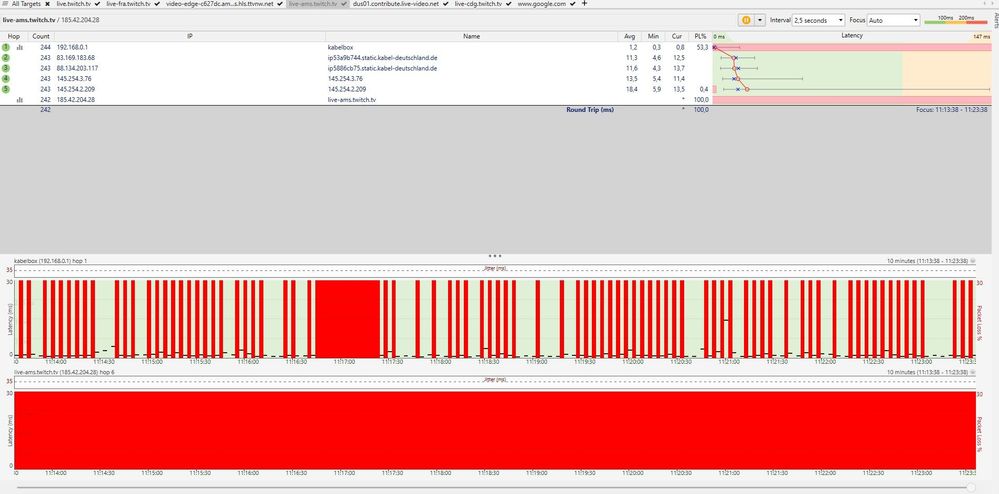
Task: Sort by the Name column header
Action: [x=471, y=36]
